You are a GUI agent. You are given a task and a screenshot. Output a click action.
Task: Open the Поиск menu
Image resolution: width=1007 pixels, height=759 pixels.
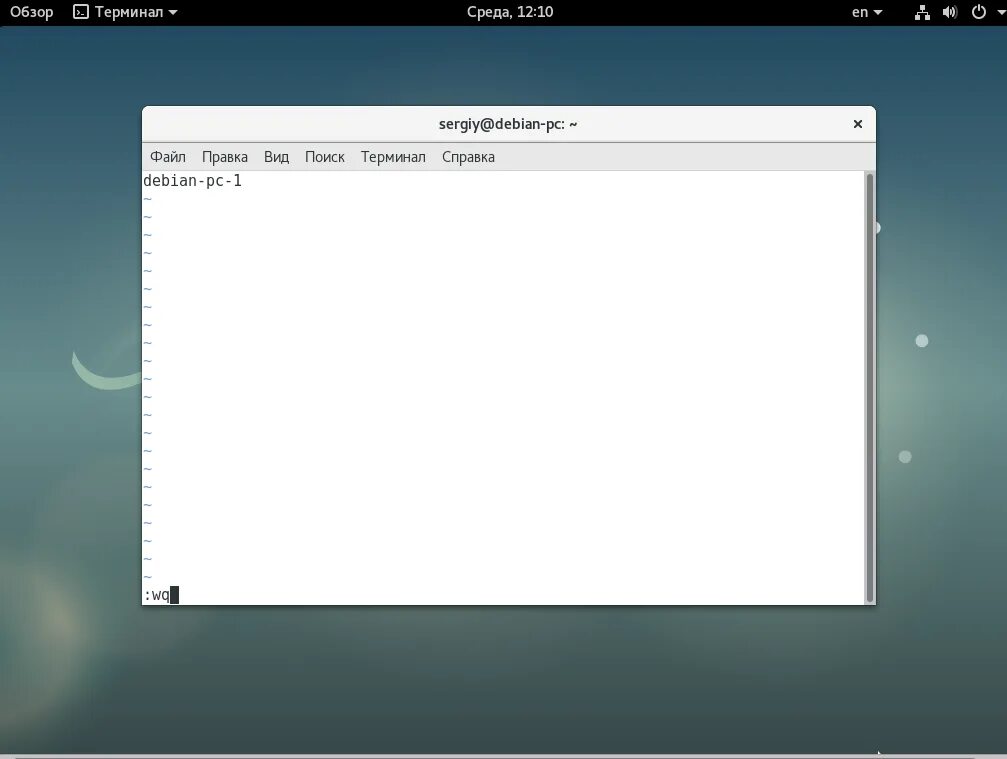point(324,157)
